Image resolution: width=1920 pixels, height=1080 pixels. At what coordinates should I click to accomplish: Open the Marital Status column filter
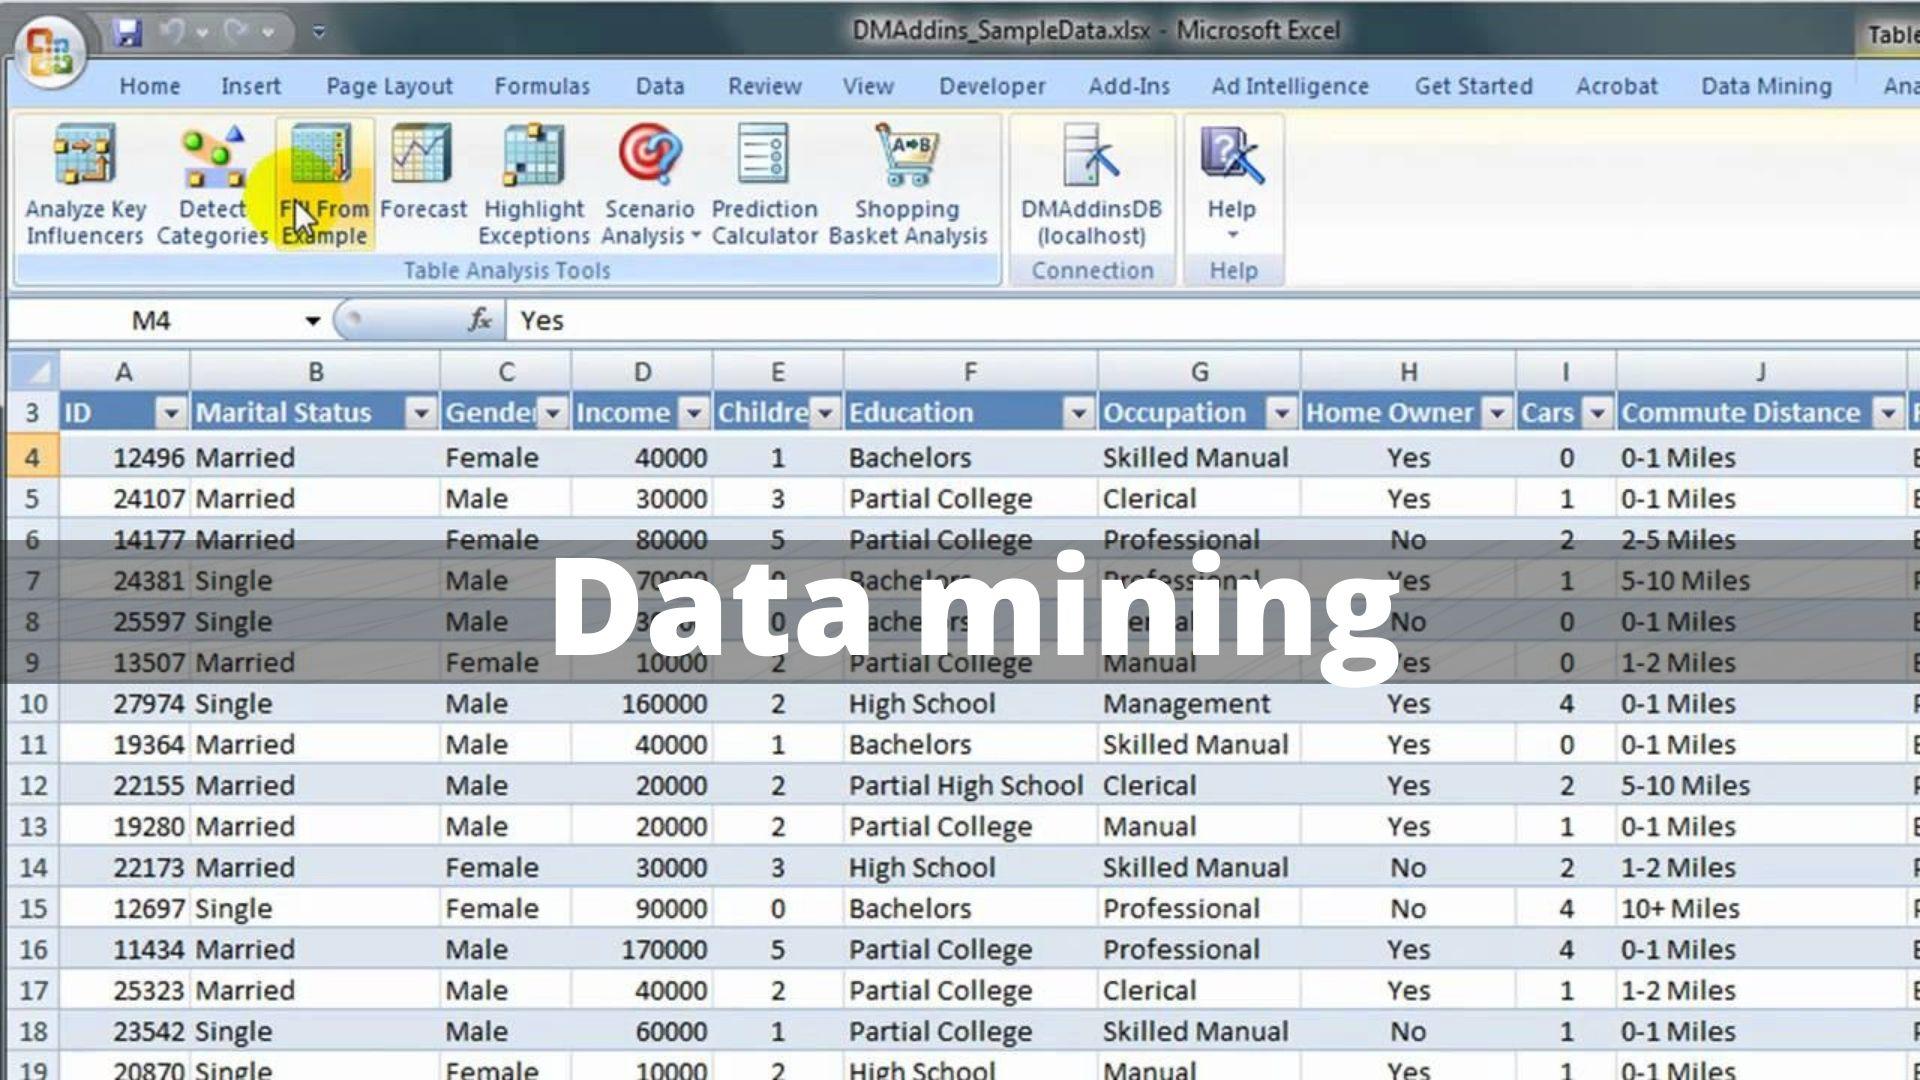point(419,412)
